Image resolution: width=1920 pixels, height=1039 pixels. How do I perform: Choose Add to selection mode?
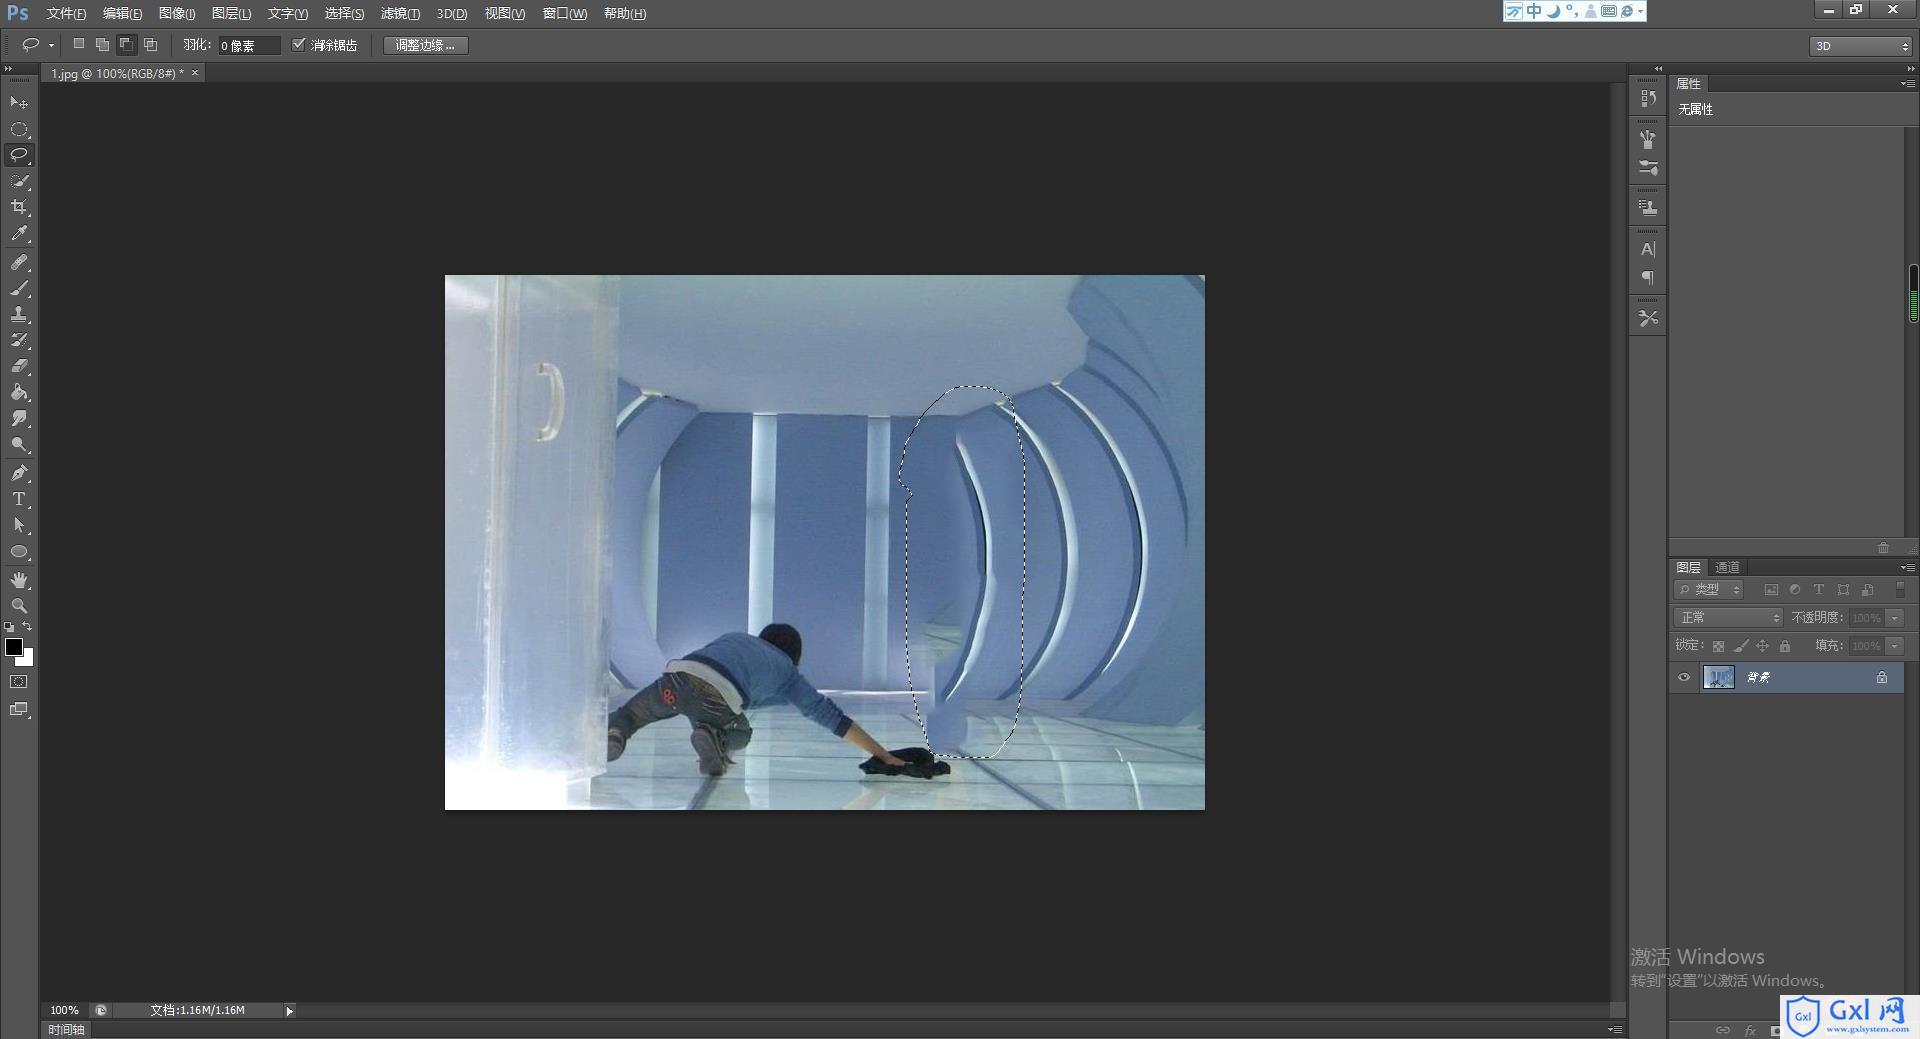click(102, 44)
